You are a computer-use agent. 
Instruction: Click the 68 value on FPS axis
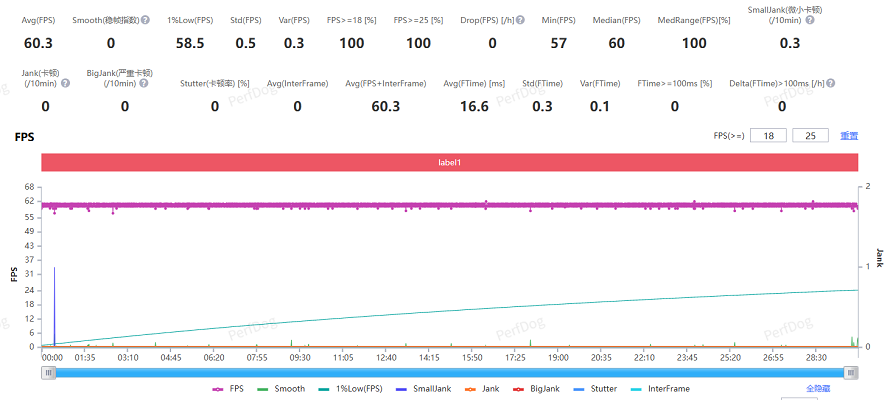point(30,187)
